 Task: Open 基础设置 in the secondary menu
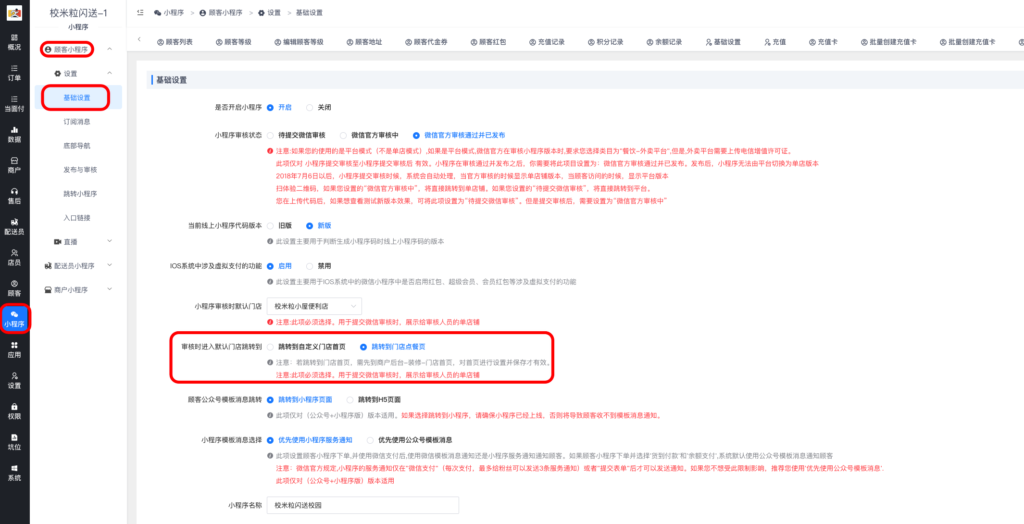click(76, 97)
